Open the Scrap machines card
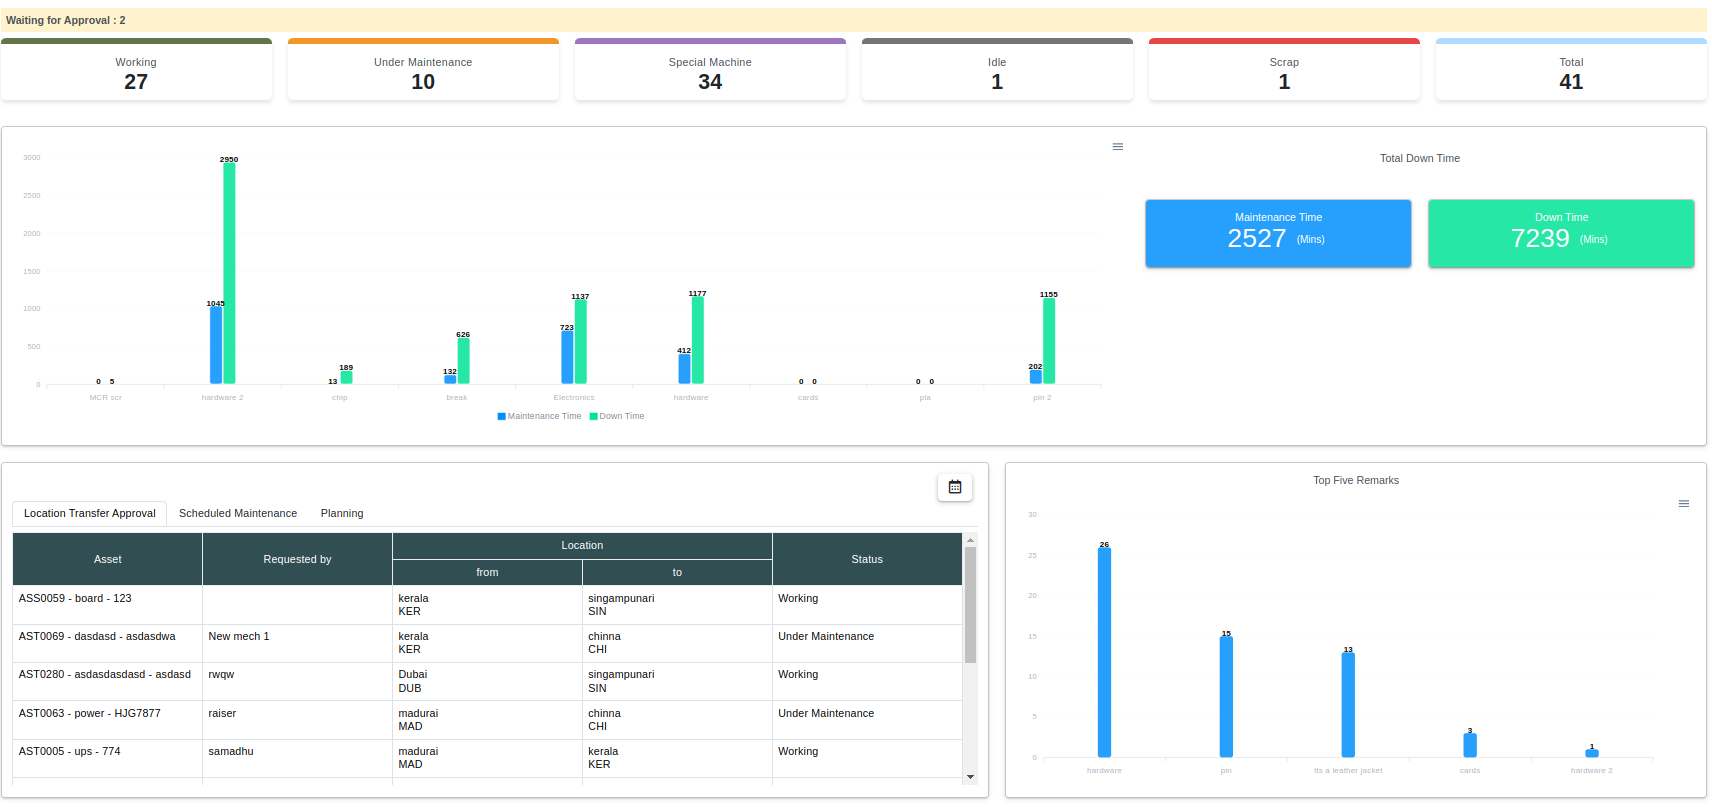Viewport: 1712px width, 807px height. click(x=1284, y=72)
